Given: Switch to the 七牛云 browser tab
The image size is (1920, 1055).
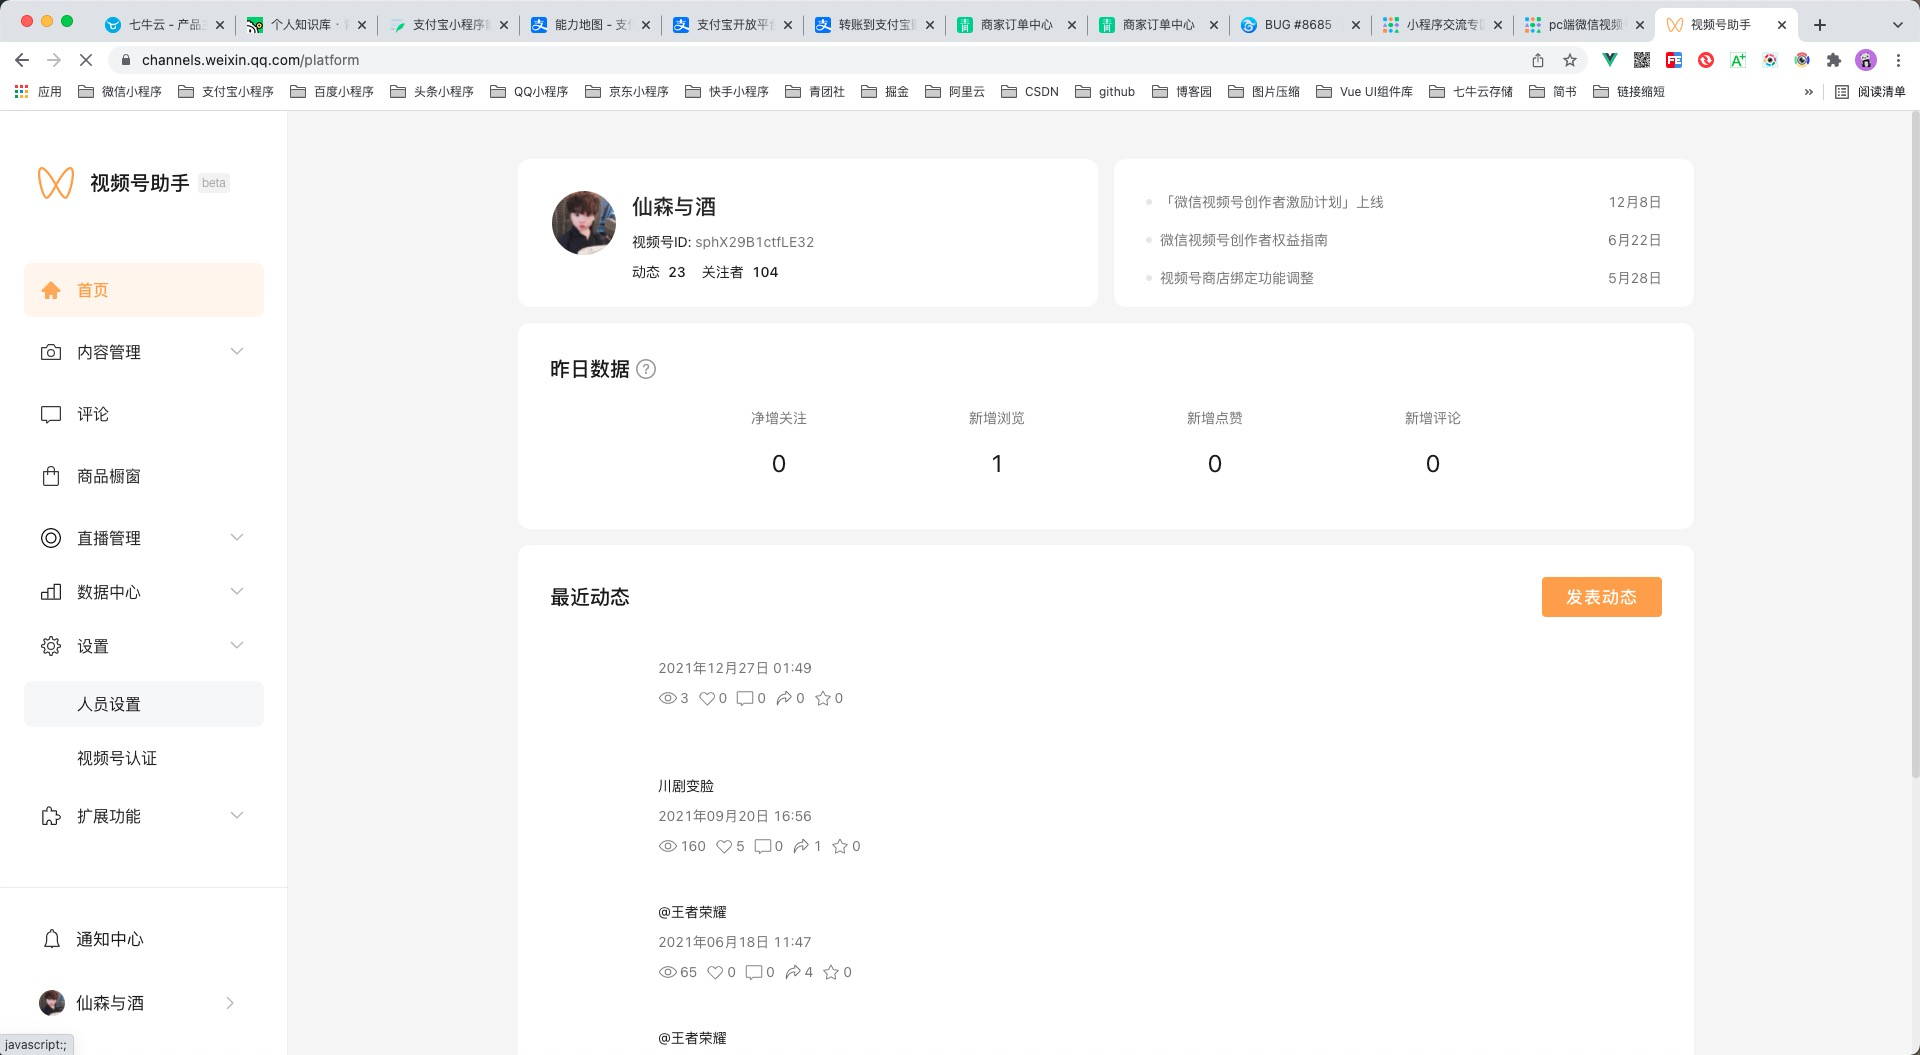Looking at the screenshot, I should (x=165, y=24).
